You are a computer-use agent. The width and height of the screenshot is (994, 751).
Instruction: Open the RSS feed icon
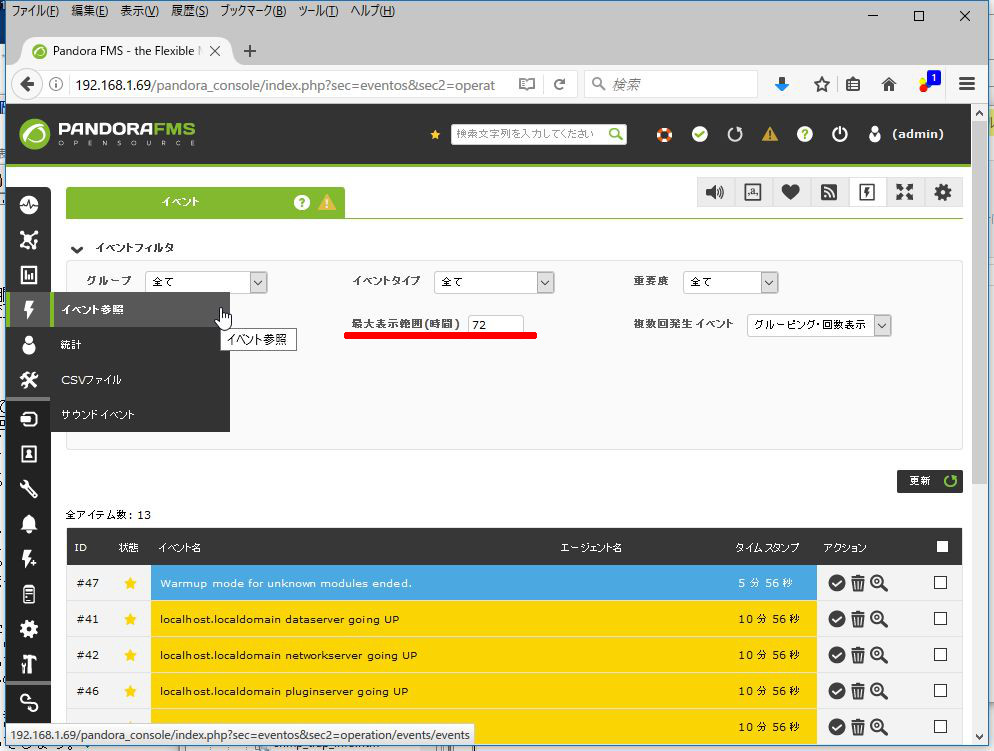click(x=829, y=192)
